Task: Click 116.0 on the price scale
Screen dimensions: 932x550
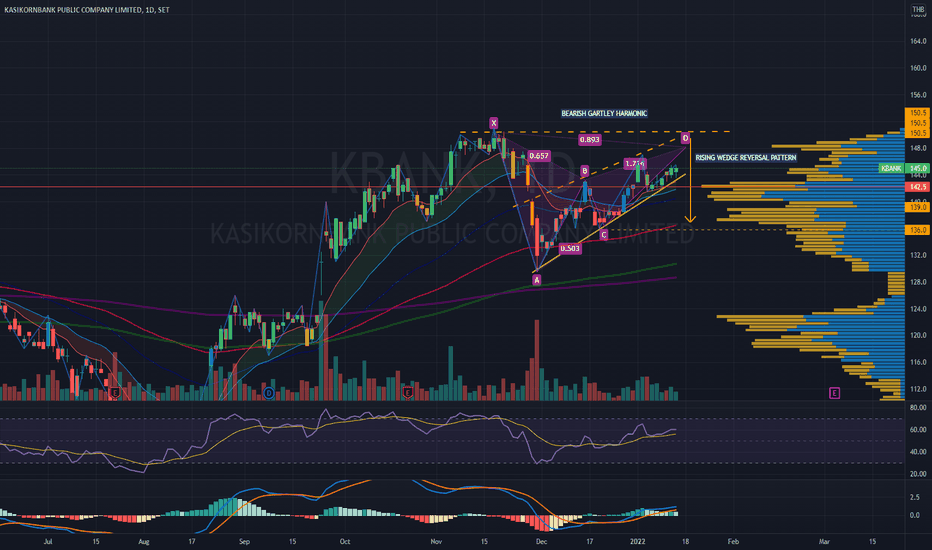Action: (918, 362)
